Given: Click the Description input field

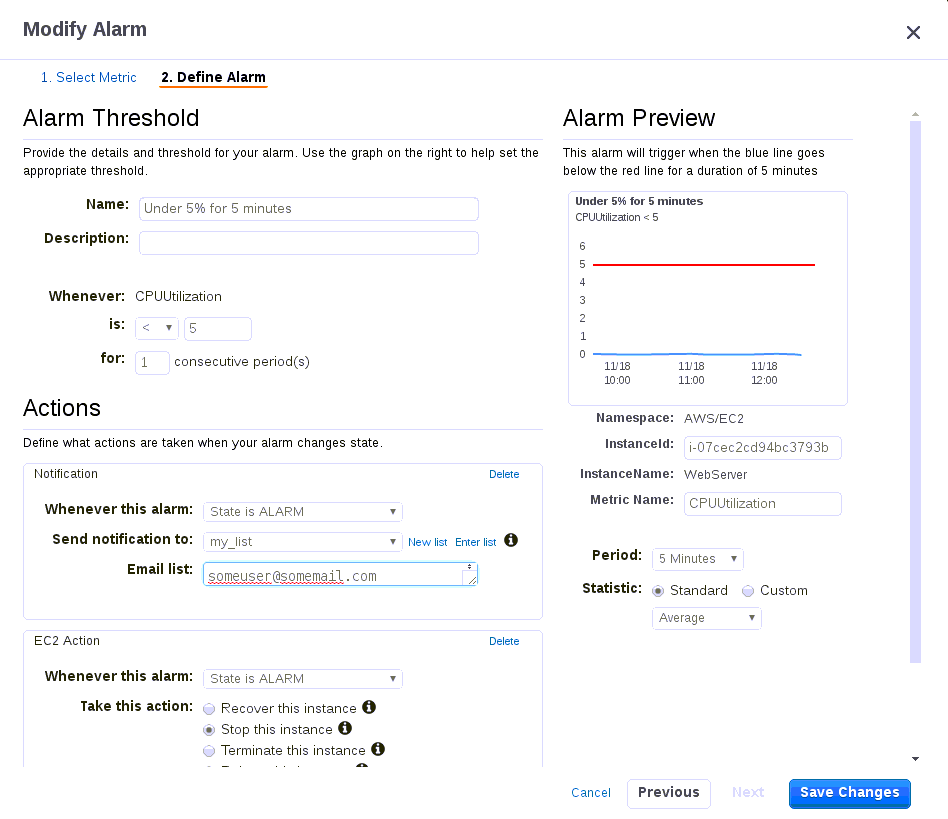Looking at the screenshot, I should (308, 243).
